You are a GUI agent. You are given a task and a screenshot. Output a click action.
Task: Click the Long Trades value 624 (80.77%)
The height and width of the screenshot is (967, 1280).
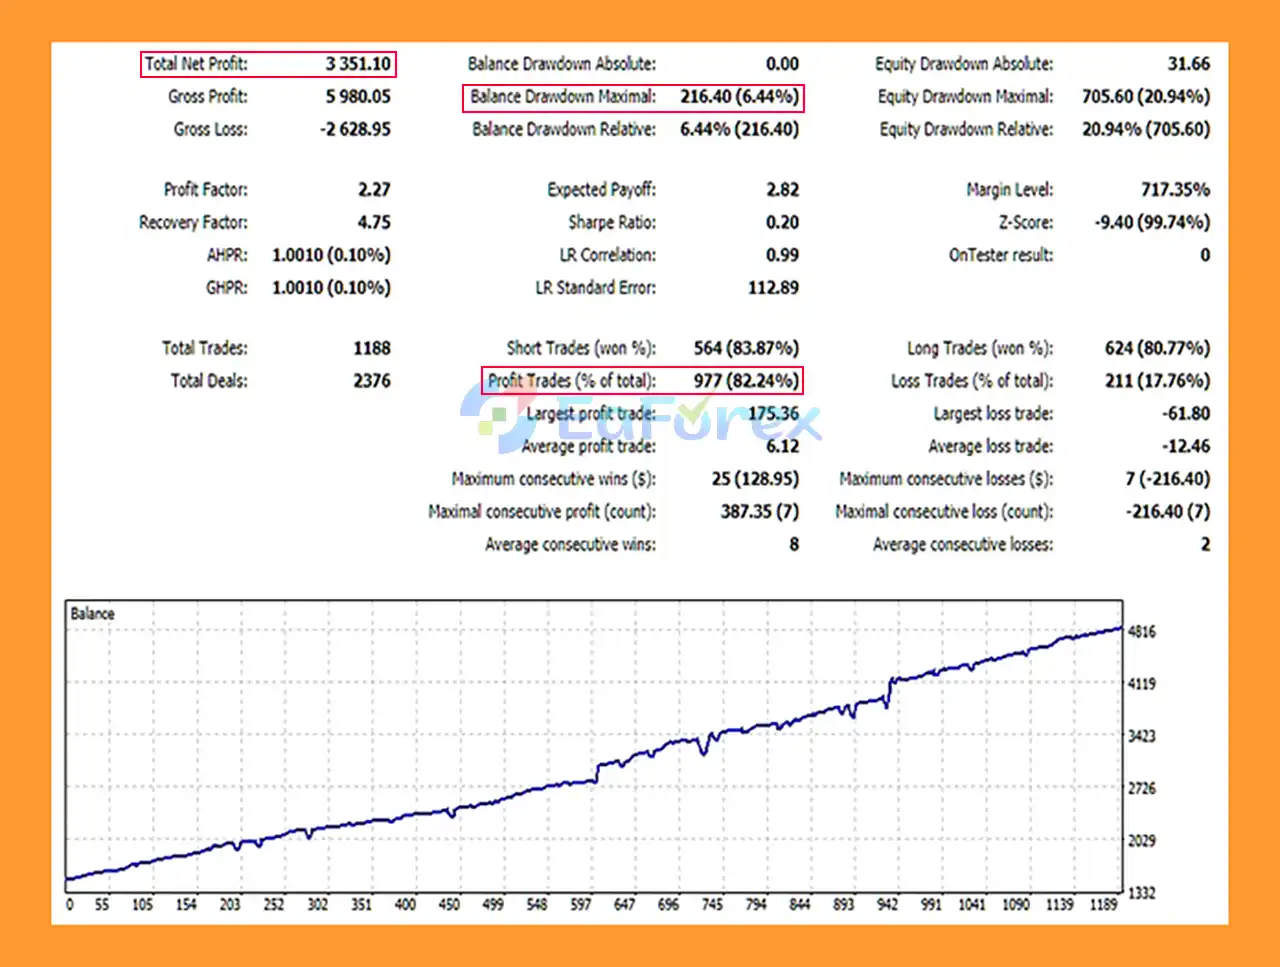1156,348
